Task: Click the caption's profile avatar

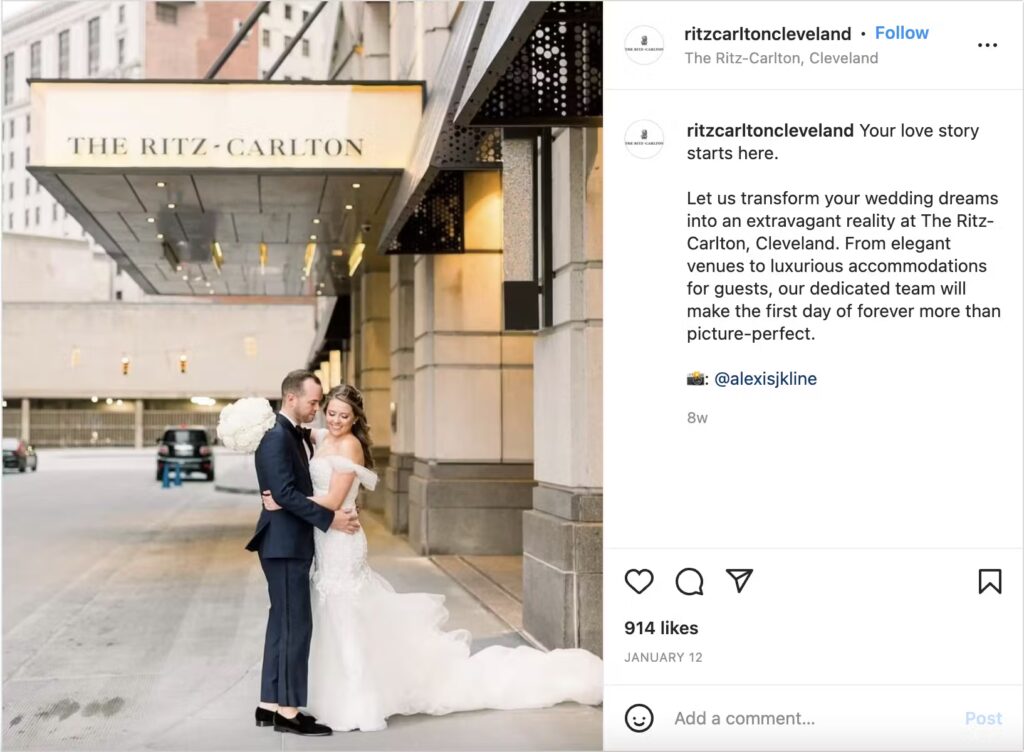Action: (644, 139)
